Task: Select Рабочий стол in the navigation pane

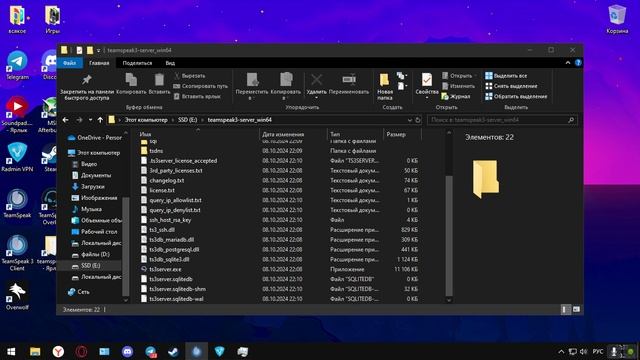Action: [94, 231]
